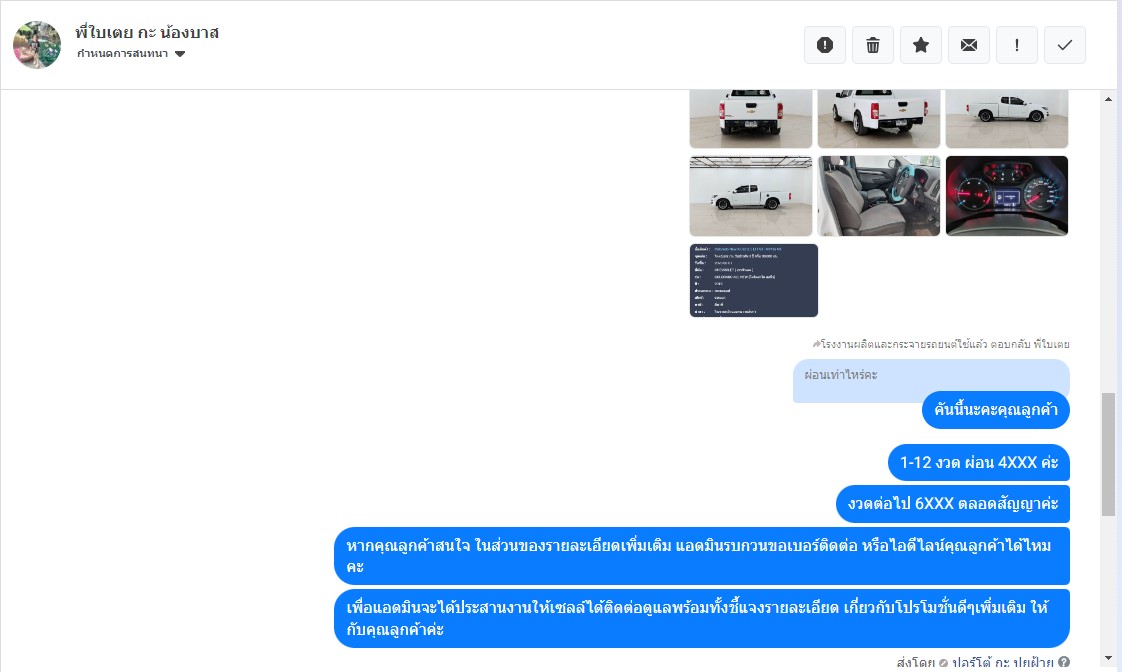Select the message งวดต่อไป 6XXX ตลอดสัญญาค่ะ
The height and width of the screenshot is (672, 1122).
pyautogui.click(x=952, y=504)
